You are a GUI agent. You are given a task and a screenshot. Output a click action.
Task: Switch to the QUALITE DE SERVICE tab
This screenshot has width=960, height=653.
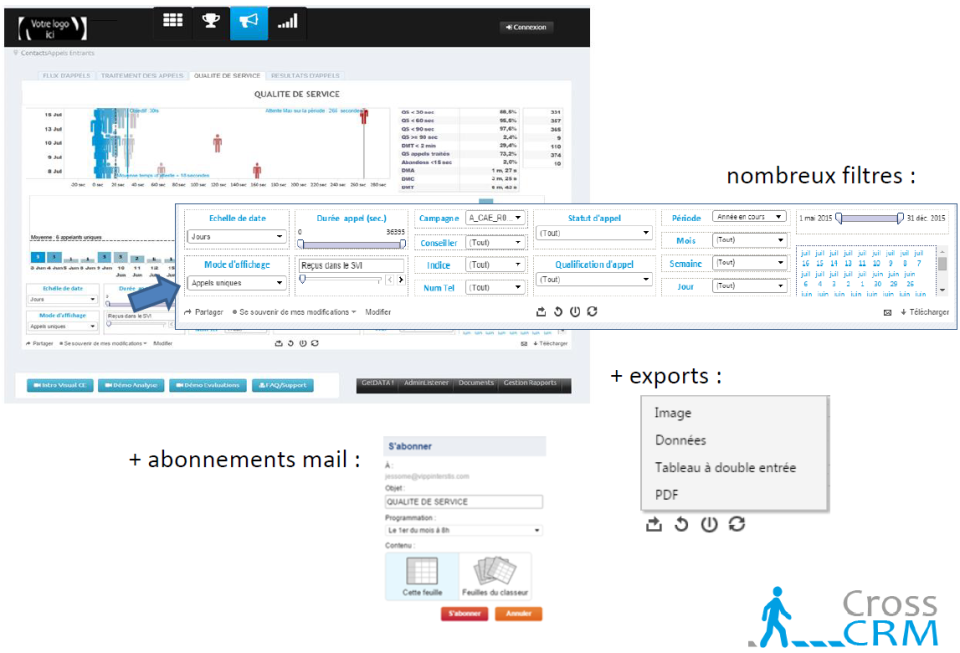pos(226,74)
